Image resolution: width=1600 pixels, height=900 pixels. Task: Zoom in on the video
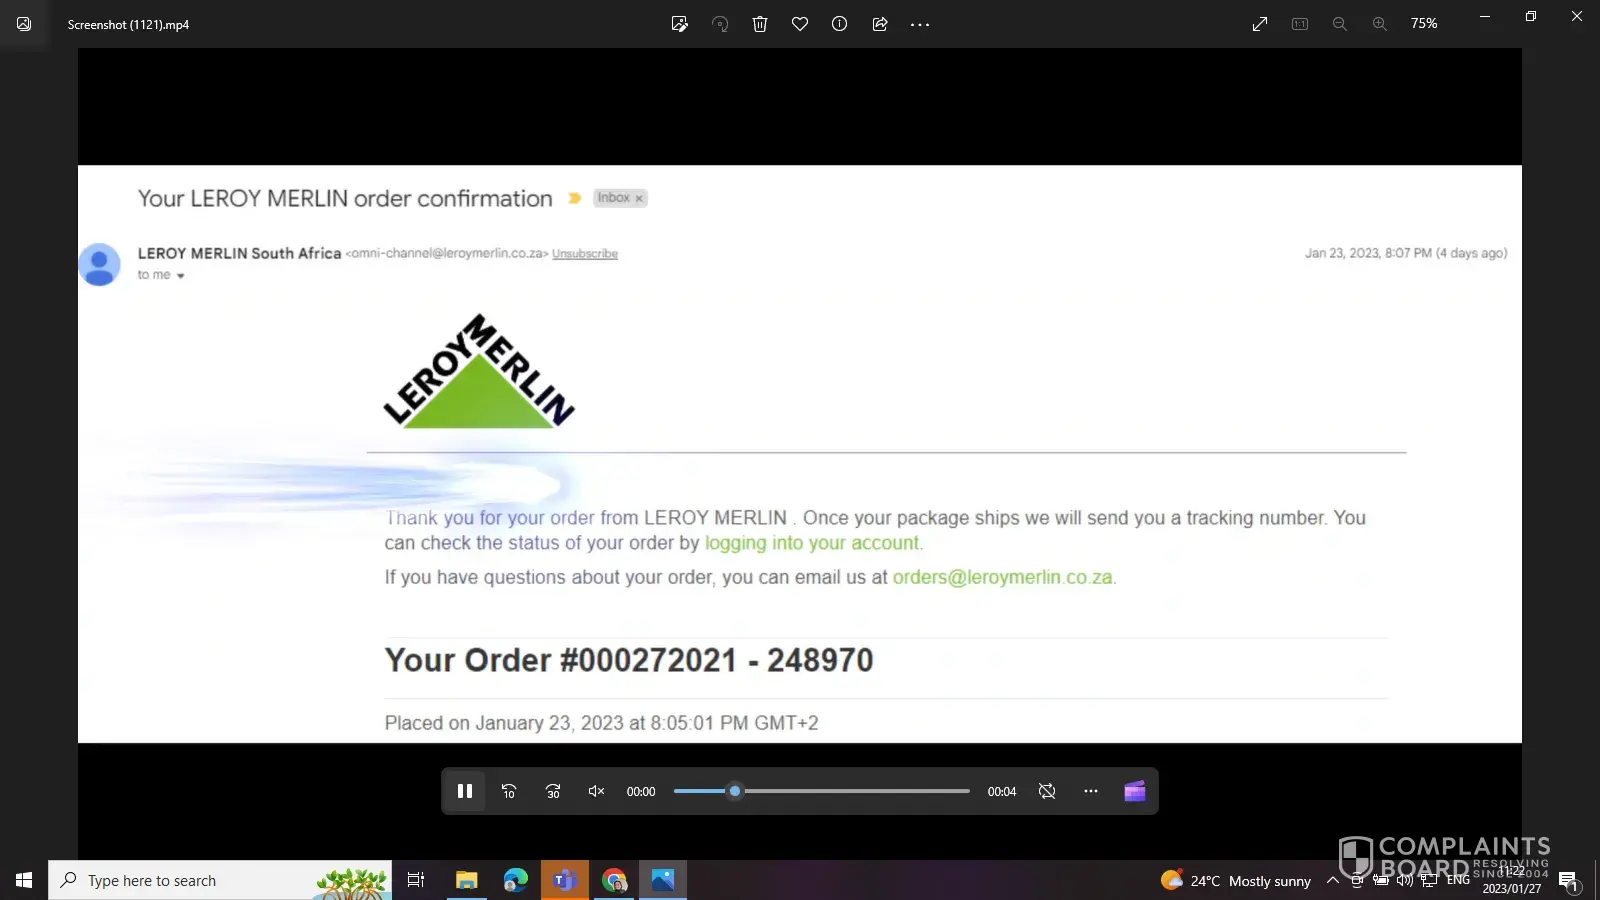pyautogui.click(x=1380, y=24)
